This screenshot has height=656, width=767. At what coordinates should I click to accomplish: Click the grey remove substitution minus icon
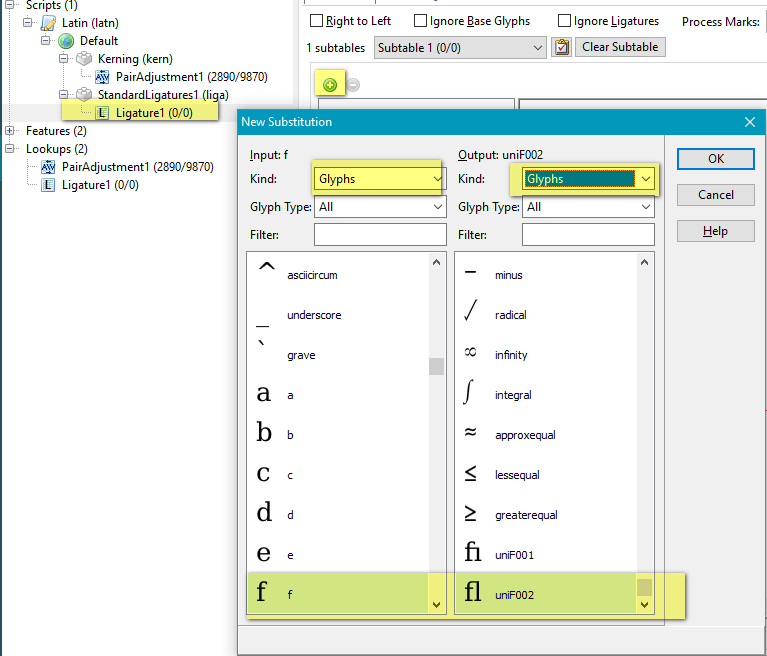click(x=353, y=85)
